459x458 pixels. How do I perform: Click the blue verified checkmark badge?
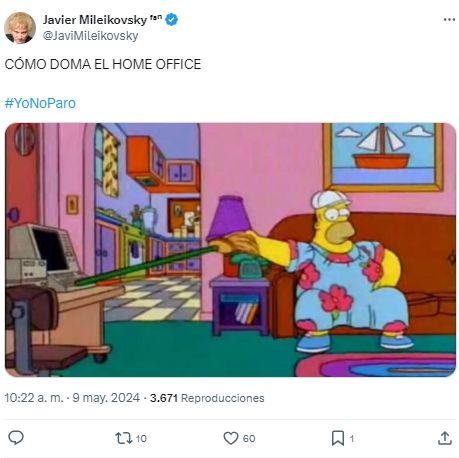click(172, 20)
